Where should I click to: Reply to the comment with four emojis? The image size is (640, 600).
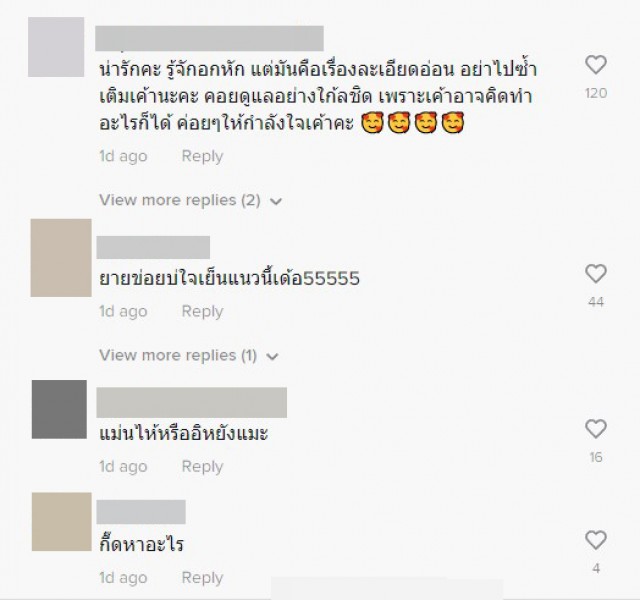pos(202,156)
